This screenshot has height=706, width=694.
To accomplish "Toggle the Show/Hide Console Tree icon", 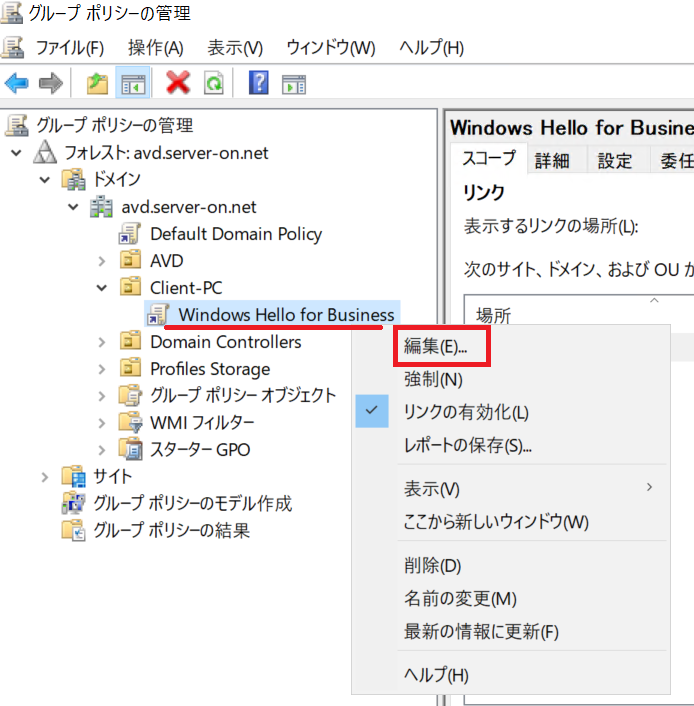I will point(133,84).
